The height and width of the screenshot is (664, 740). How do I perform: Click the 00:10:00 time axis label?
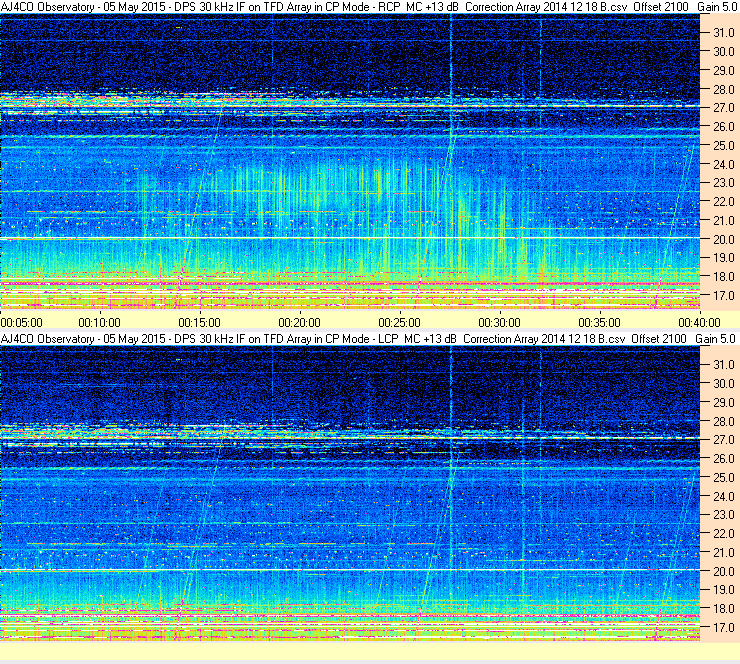[100, 323]
